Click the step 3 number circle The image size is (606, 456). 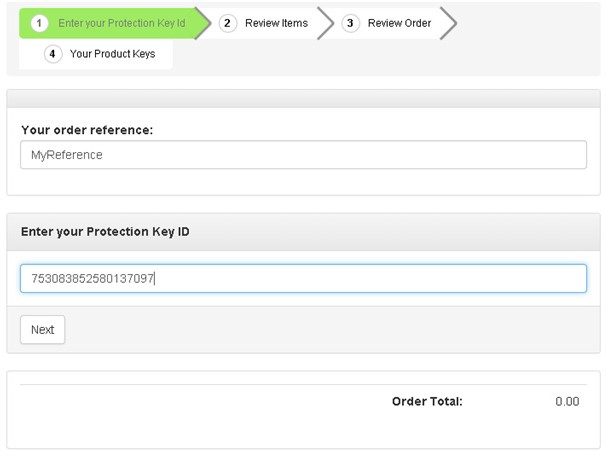pyautogui.click(x=350, y=23)
